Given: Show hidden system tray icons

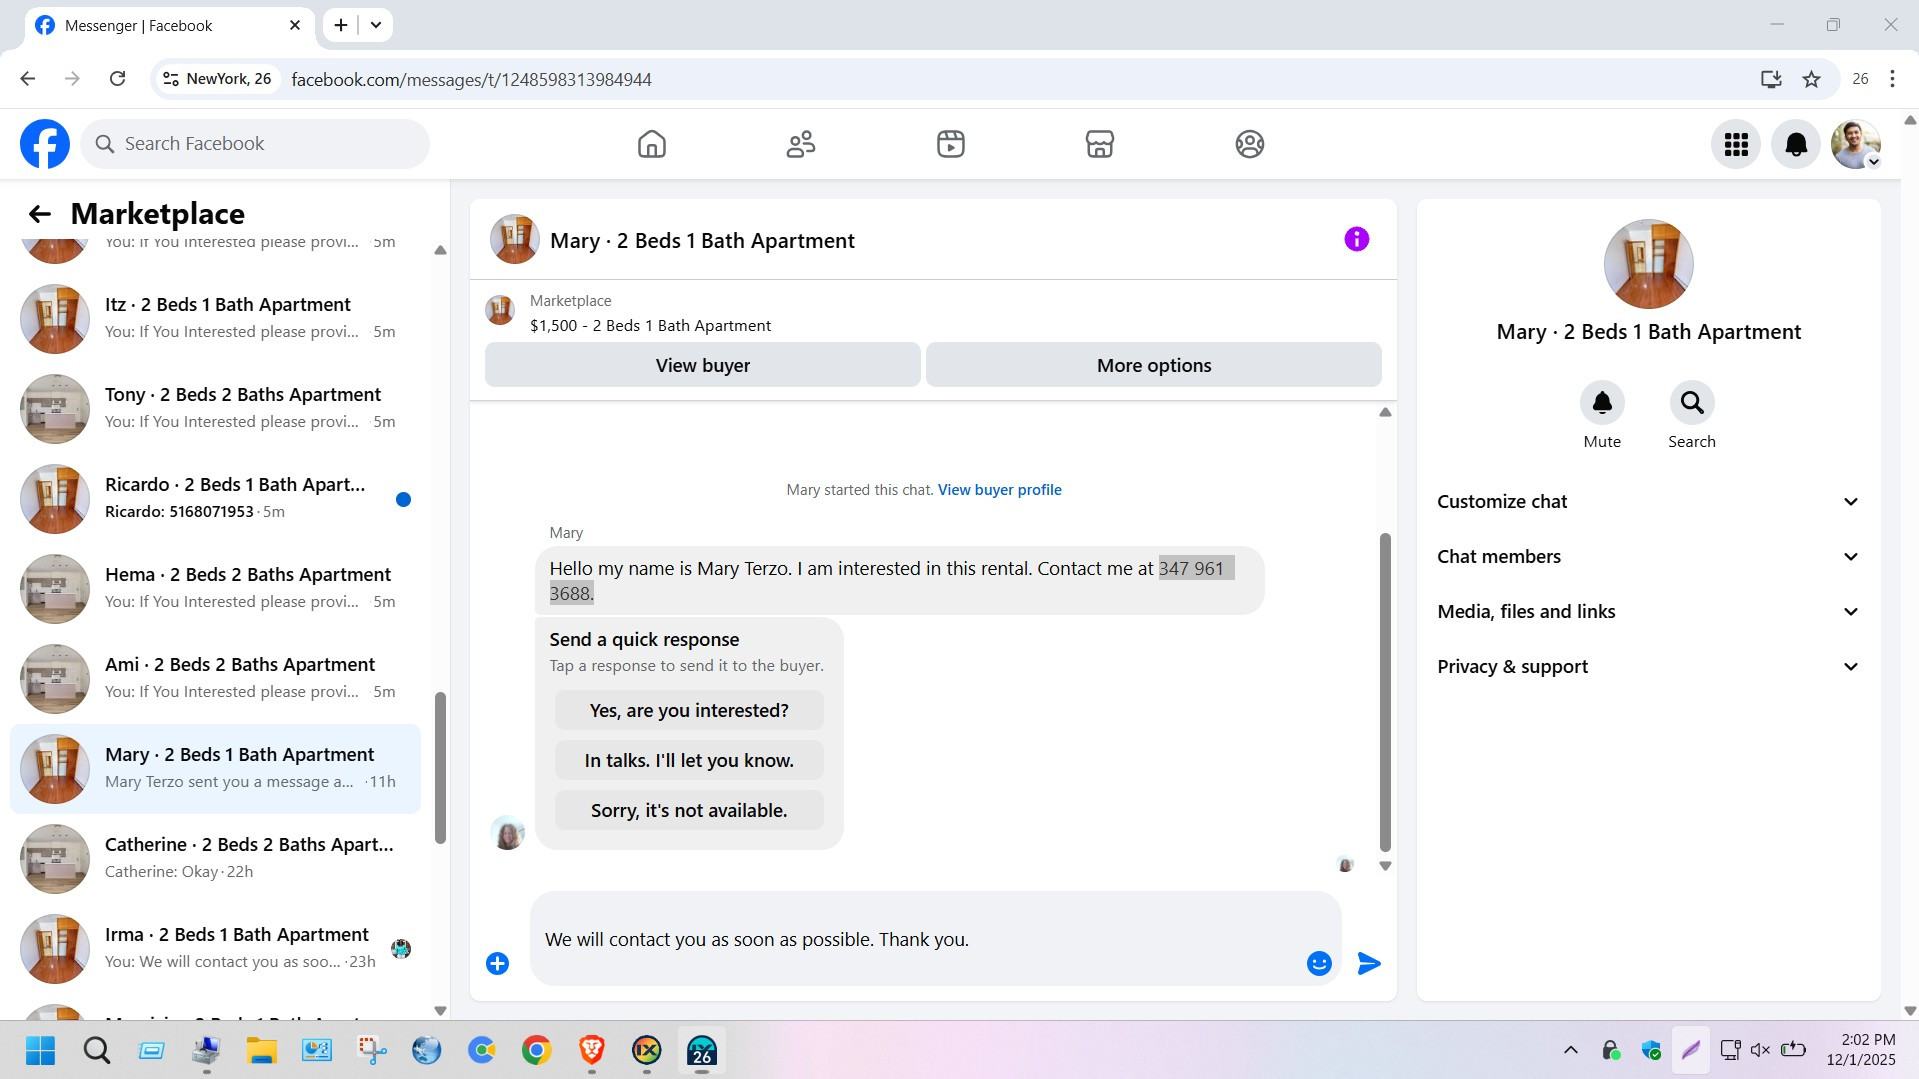Looking at the screenshot, I should click(x=1571, y=1050).
